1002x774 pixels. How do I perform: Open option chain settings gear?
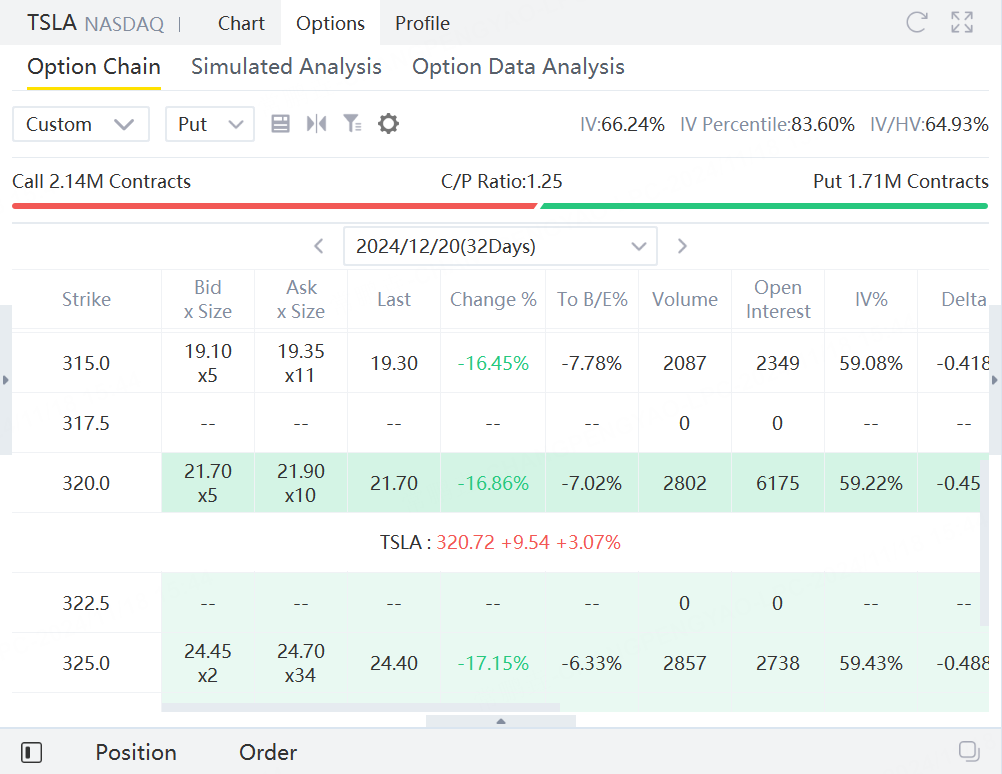[388, 124]
